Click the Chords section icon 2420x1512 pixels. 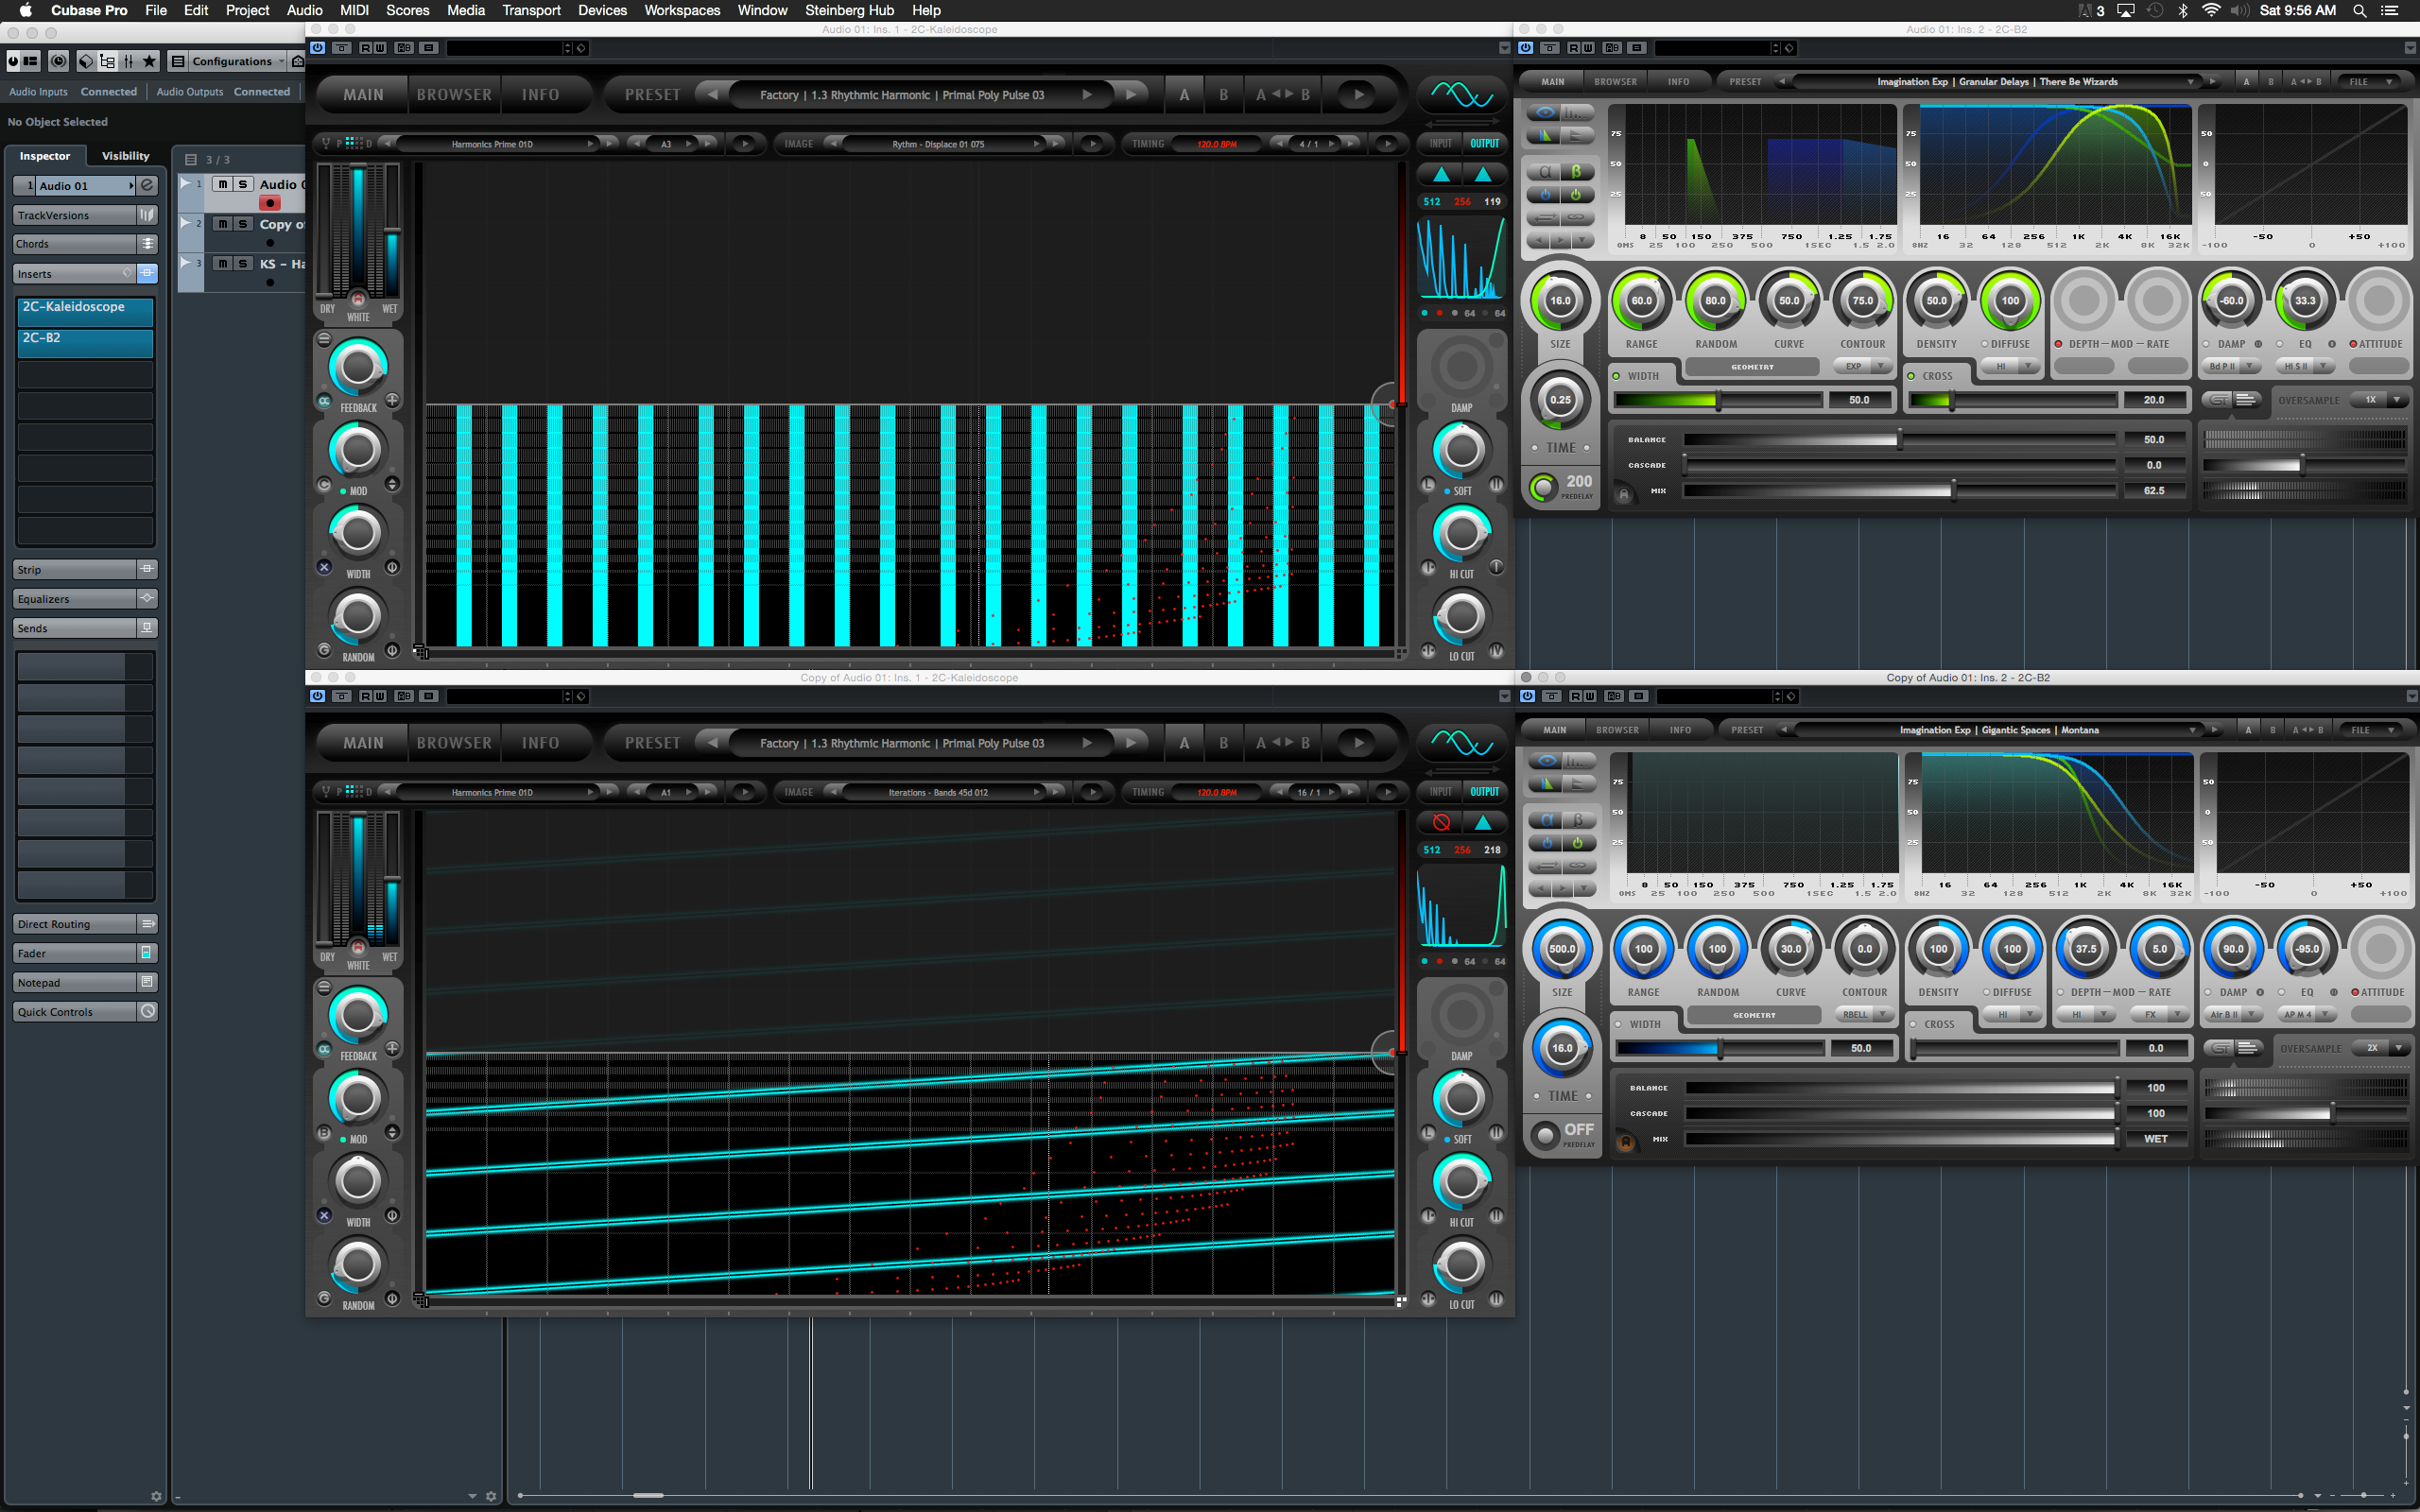[x=147, y=244]
